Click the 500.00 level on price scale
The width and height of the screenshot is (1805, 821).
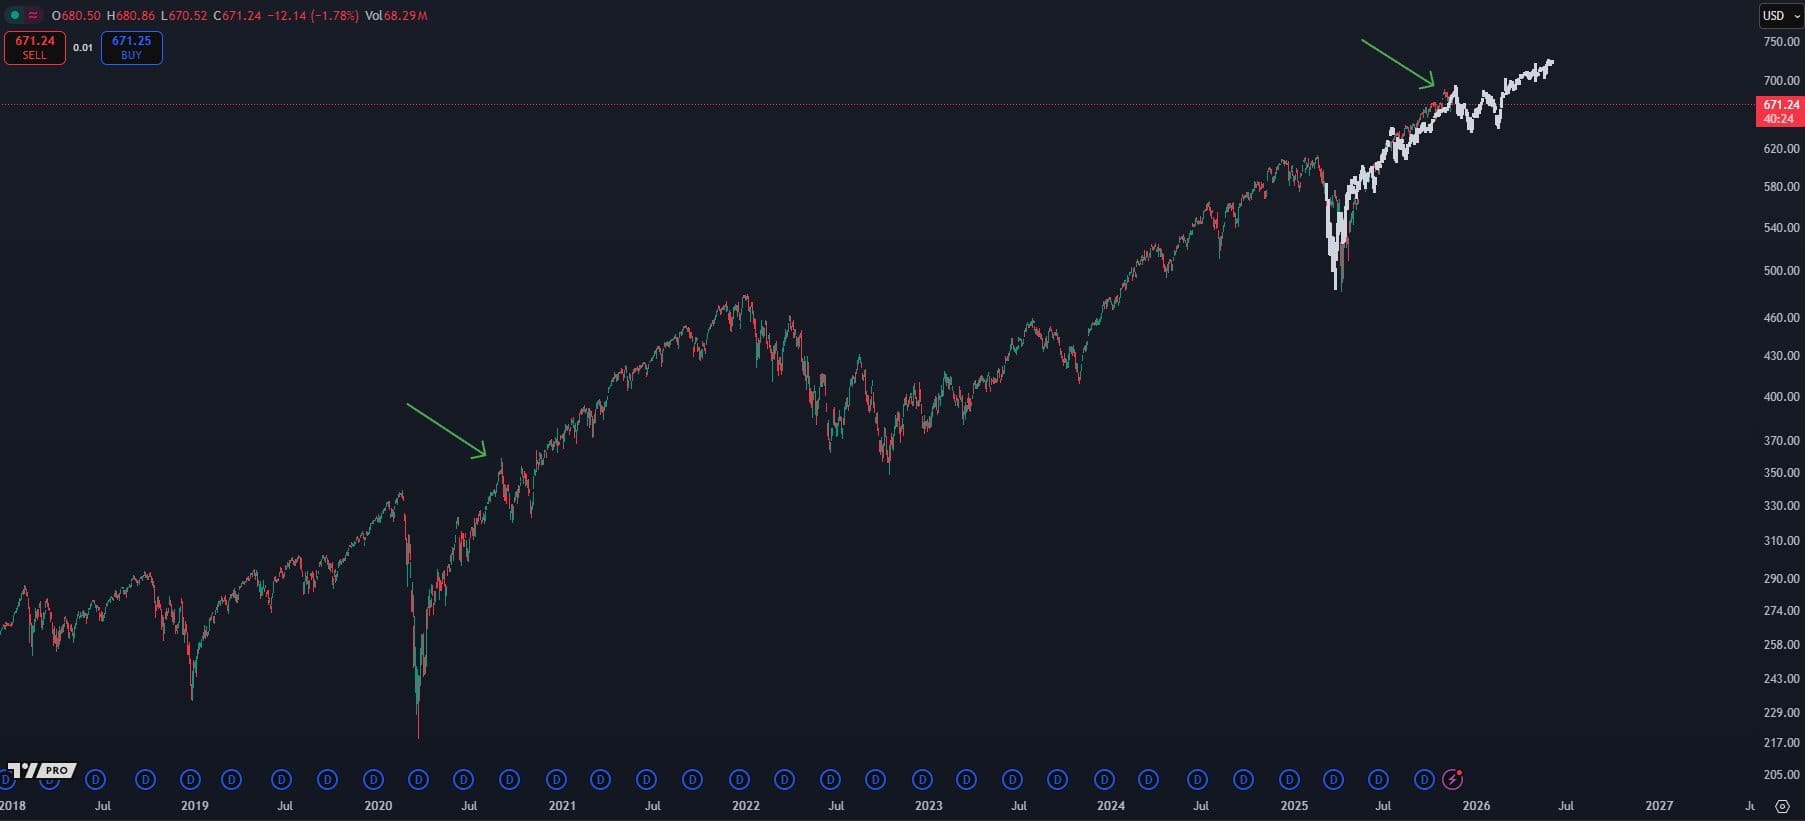click(x=1781, y=270)
